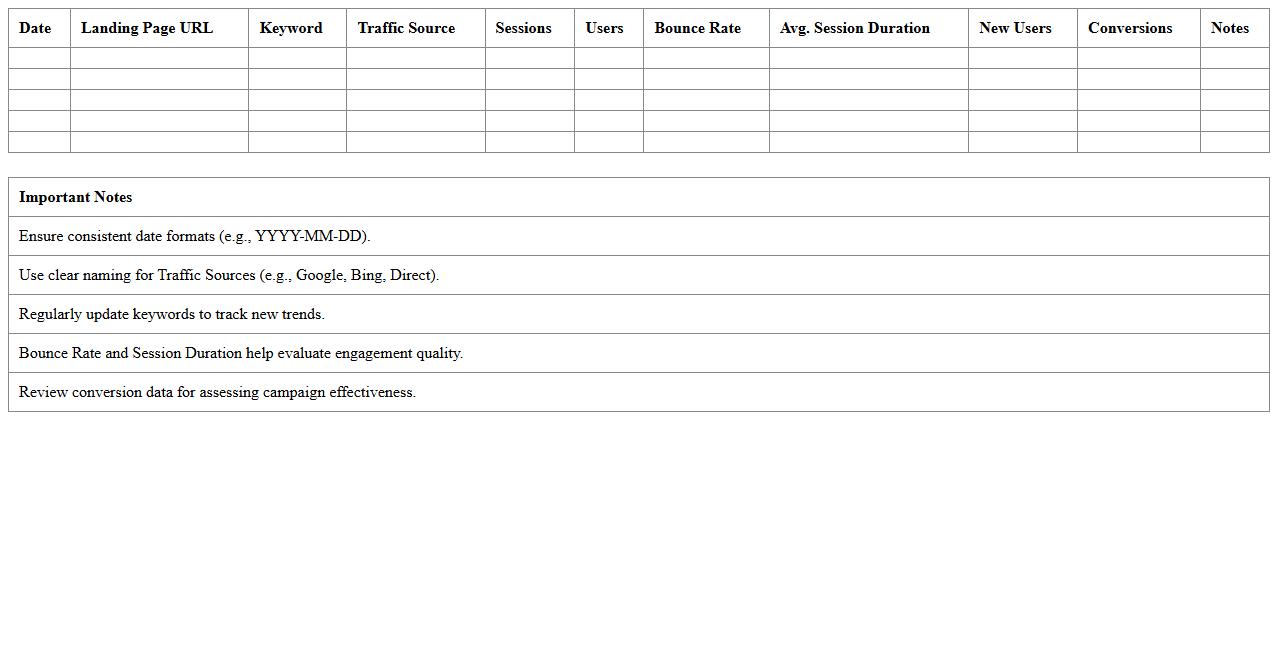Select the Conversions column header
This screenshot has height=650, width=1278.
click(1130, 28)
